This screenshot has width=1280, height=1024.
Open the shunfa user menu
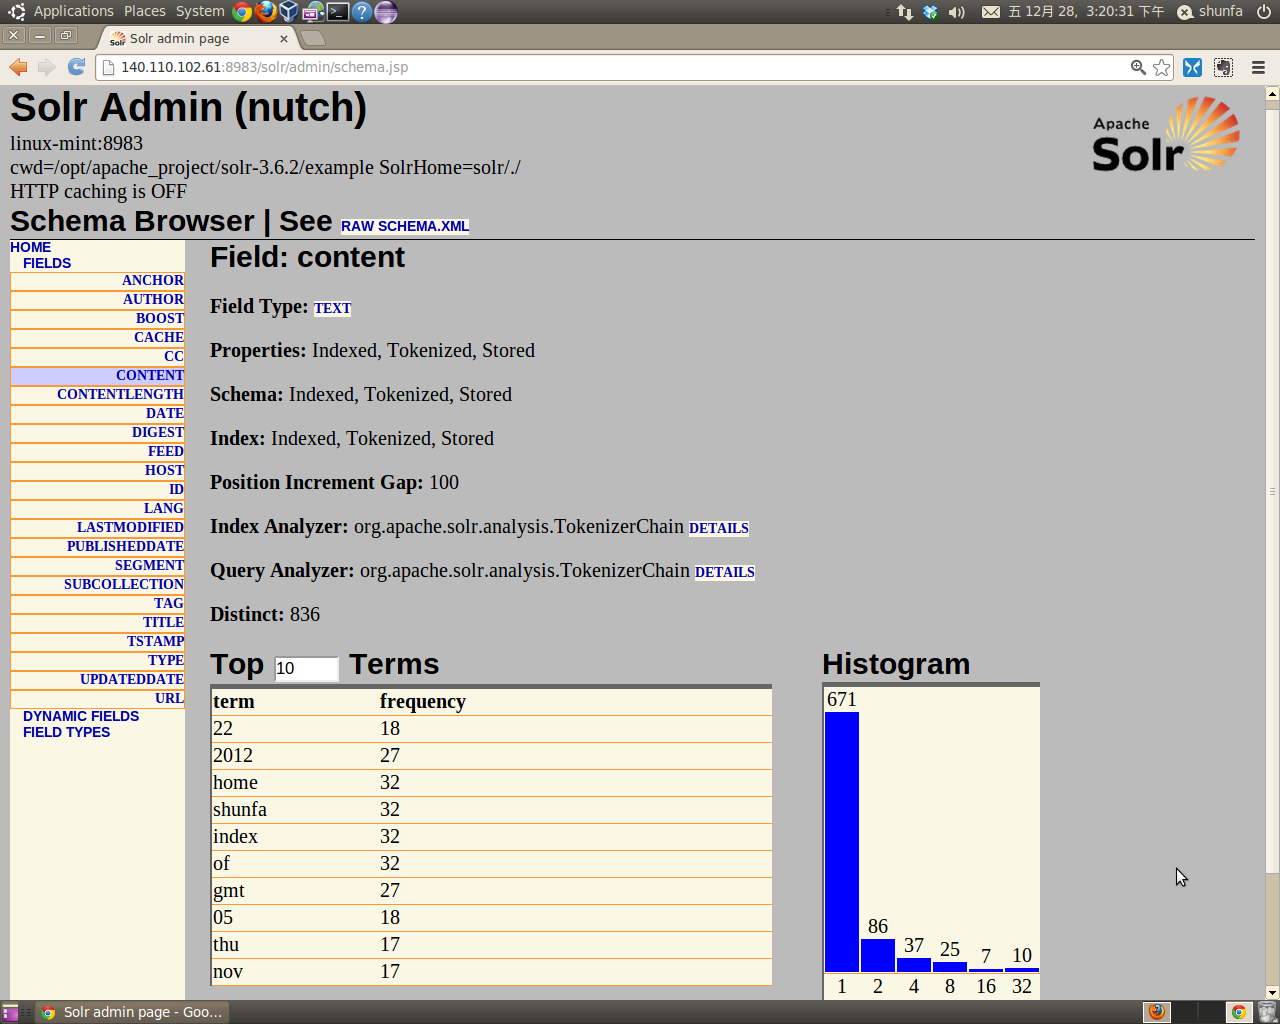1210,12
